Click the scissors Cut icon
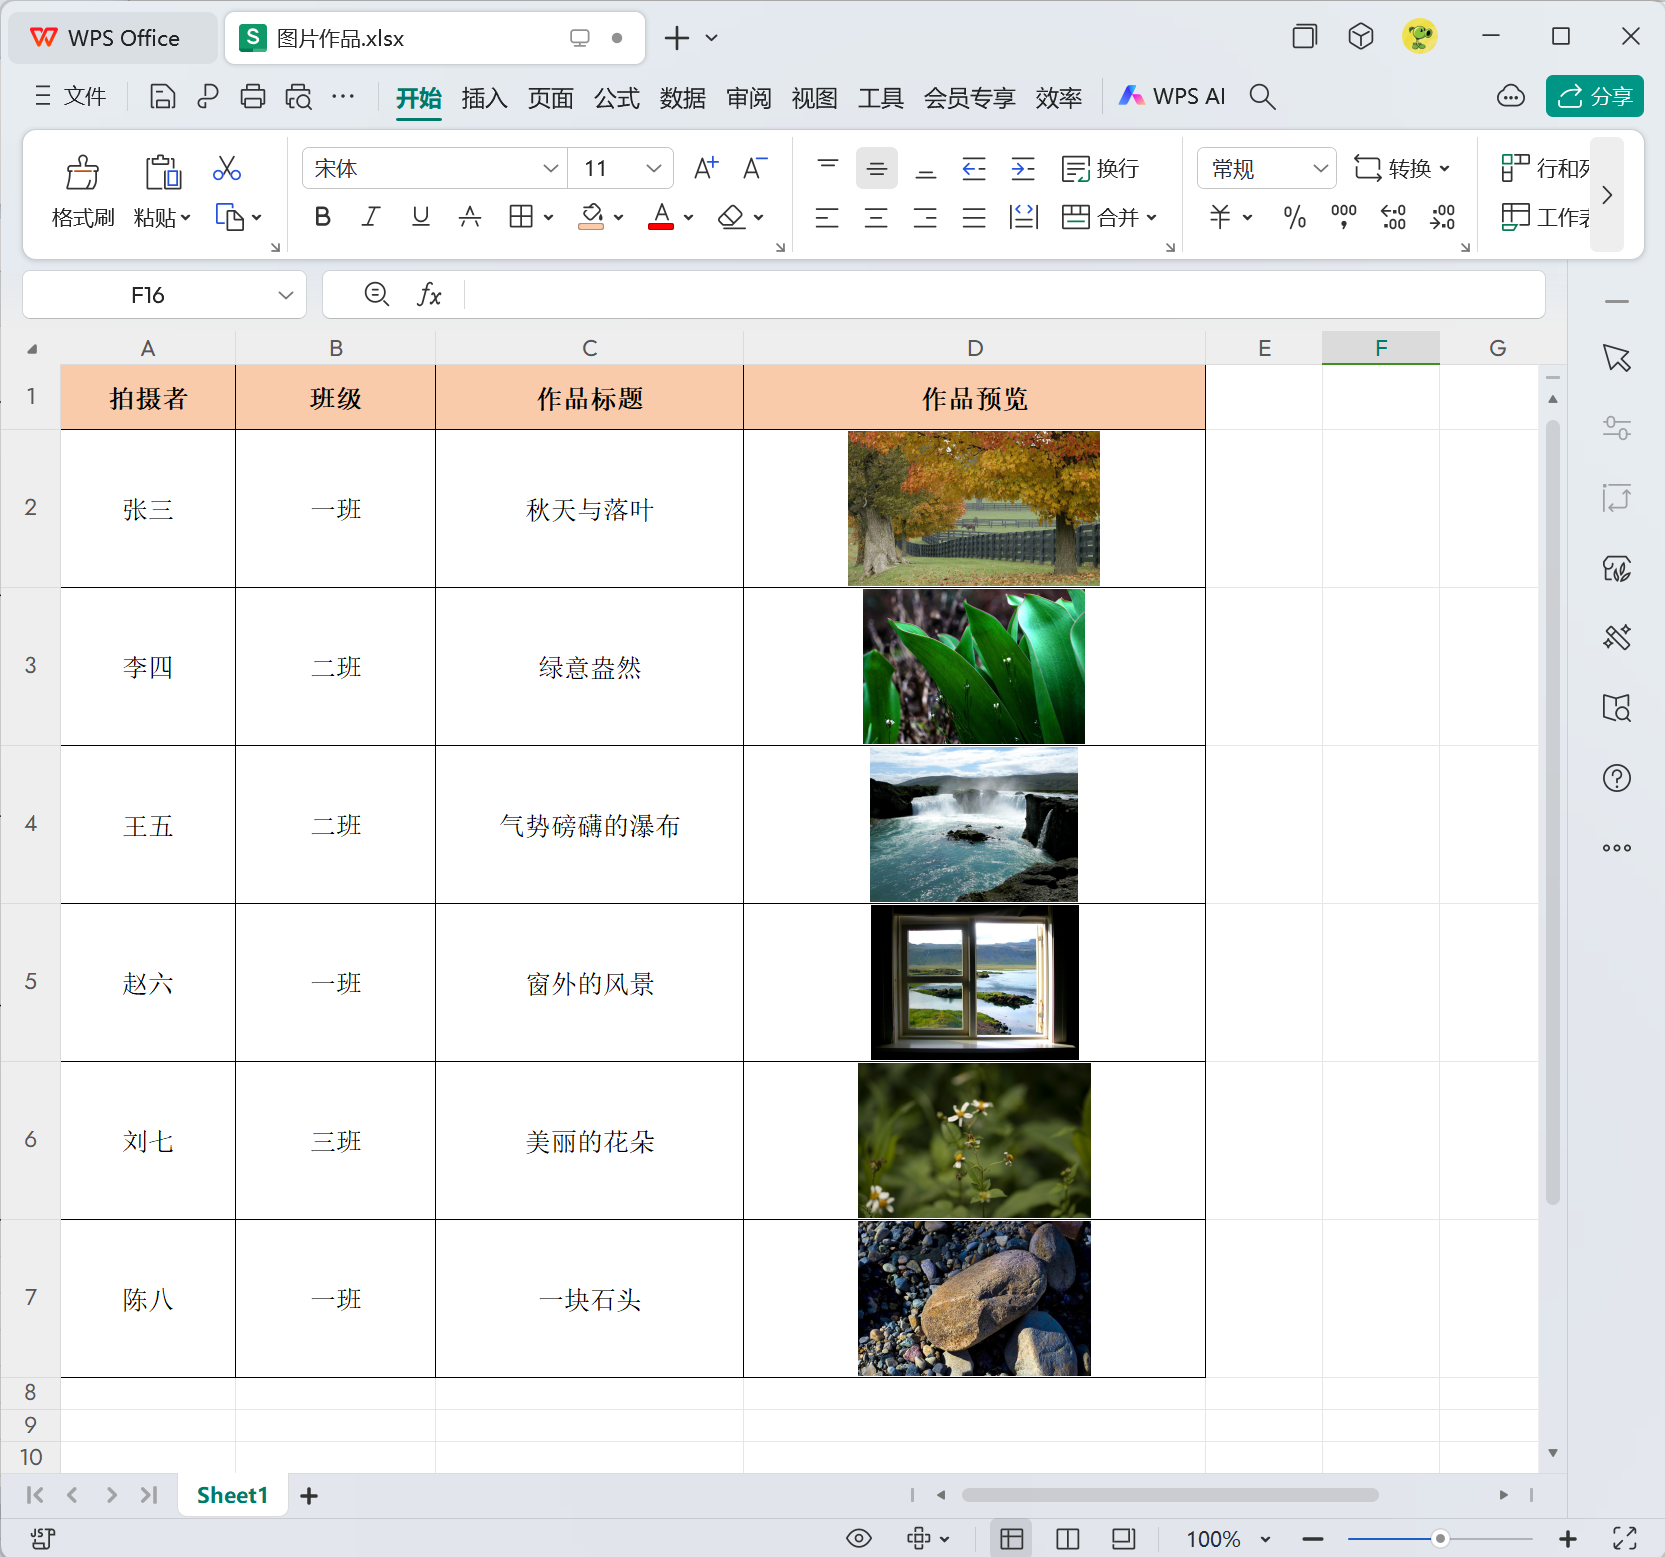 pos(227,169)
